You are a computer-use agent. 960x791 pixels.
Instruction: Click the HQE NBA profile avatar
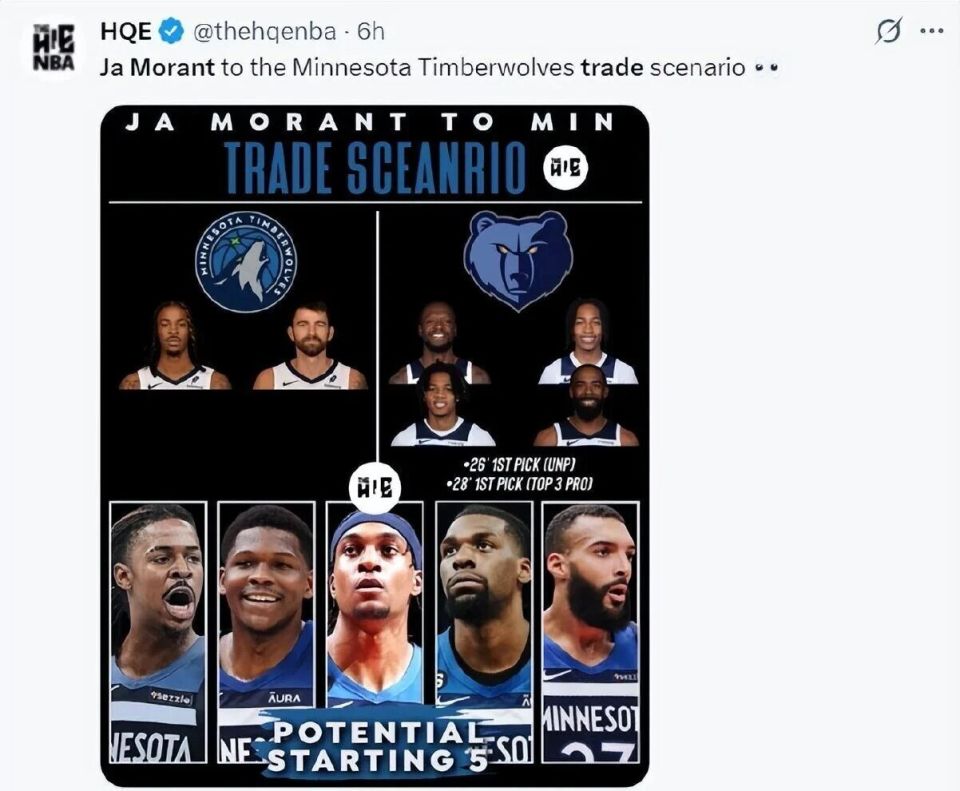[x=54, y=48]
